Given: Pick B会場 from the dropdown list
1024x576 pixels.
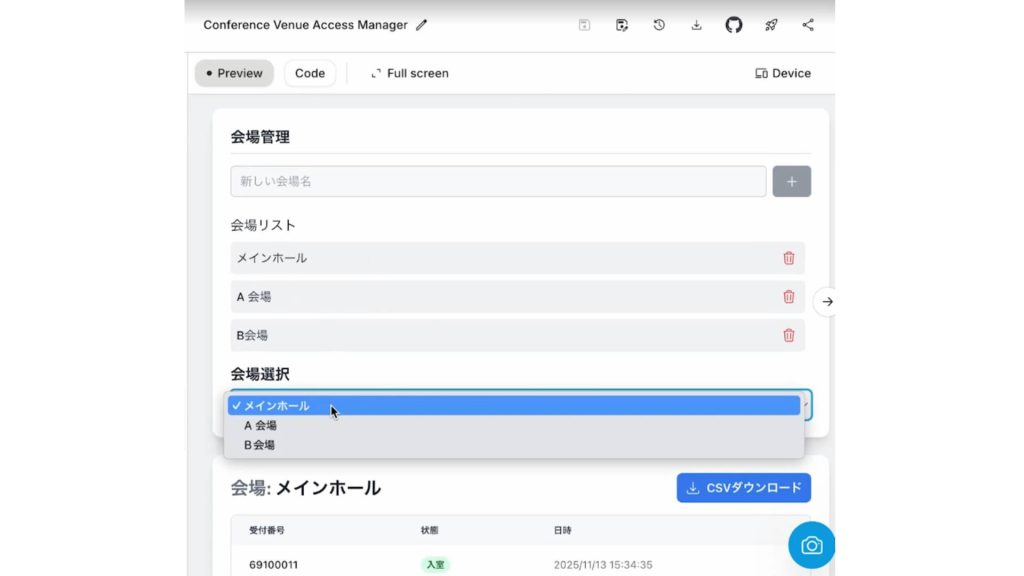Looking at the screenshot, I should click(259, 445).
